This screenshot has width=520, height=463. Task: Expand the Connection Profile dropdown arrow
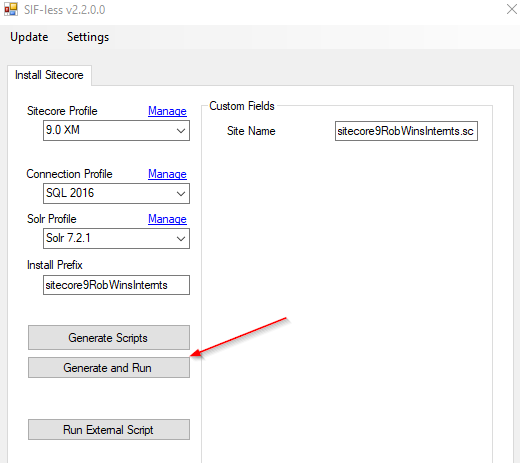pyautogui.click(x=181, y=194)
